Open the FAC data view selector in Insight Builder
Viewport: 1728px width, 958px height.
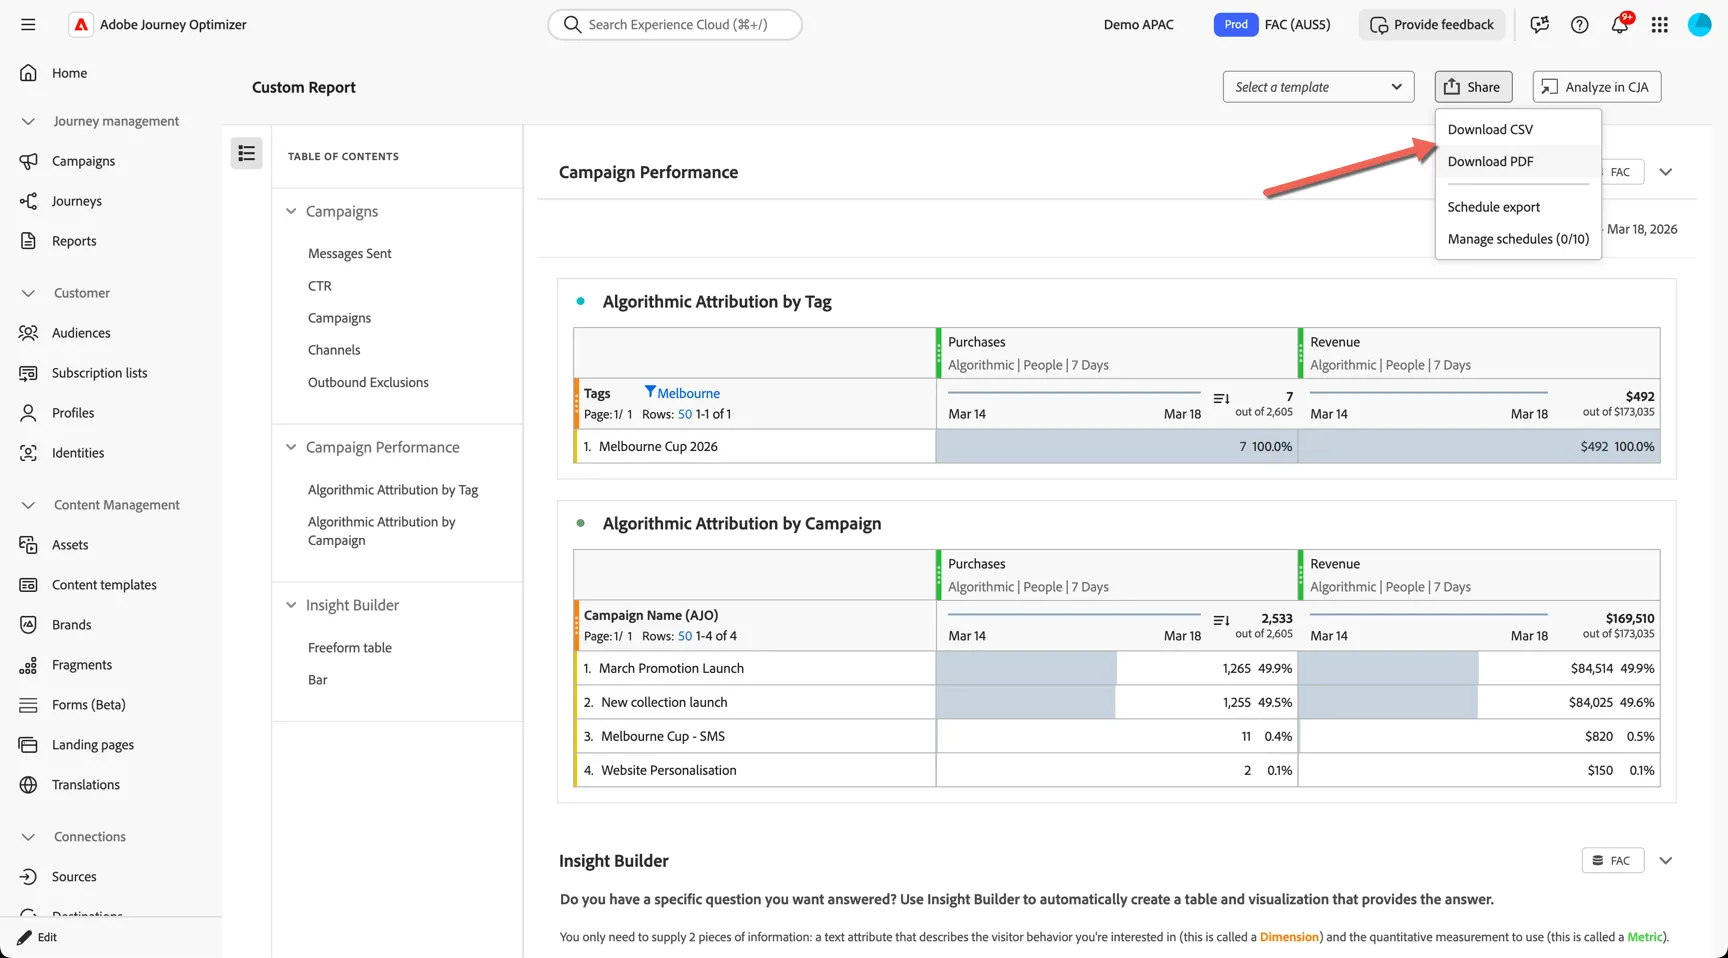(1612, 861)
